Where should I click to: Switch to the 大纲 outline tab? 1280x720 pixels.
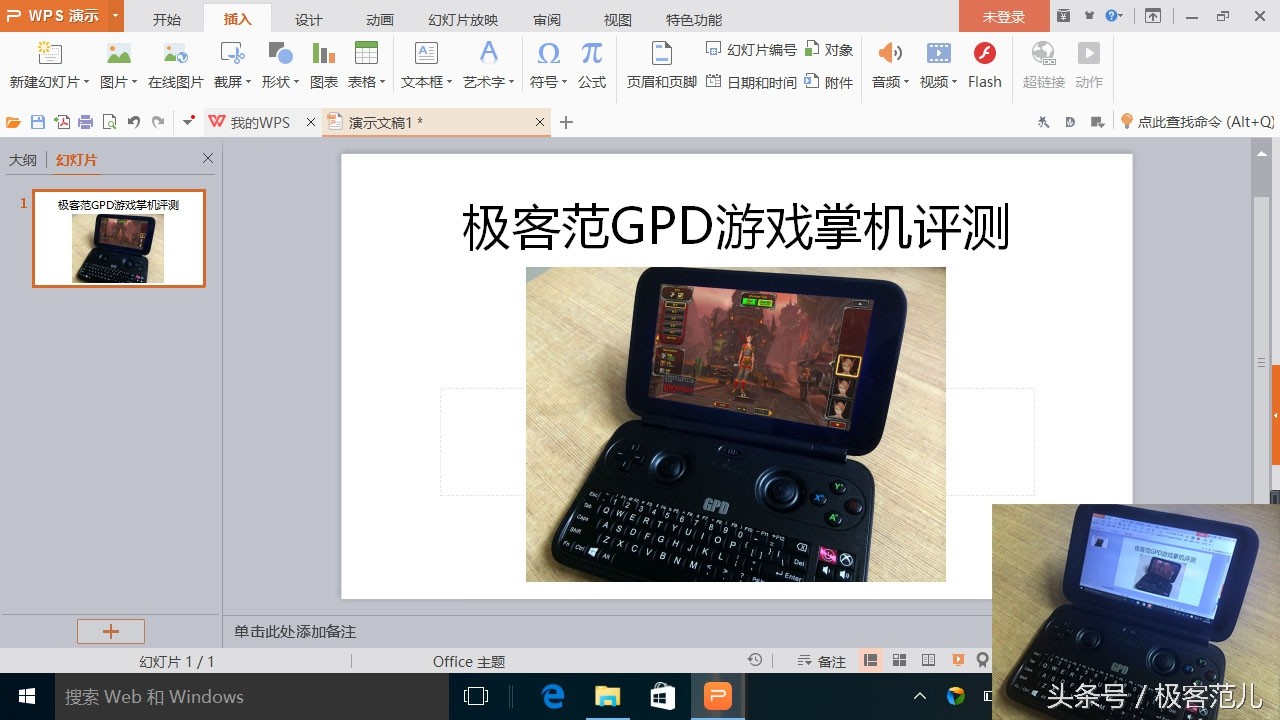(23, 160)
